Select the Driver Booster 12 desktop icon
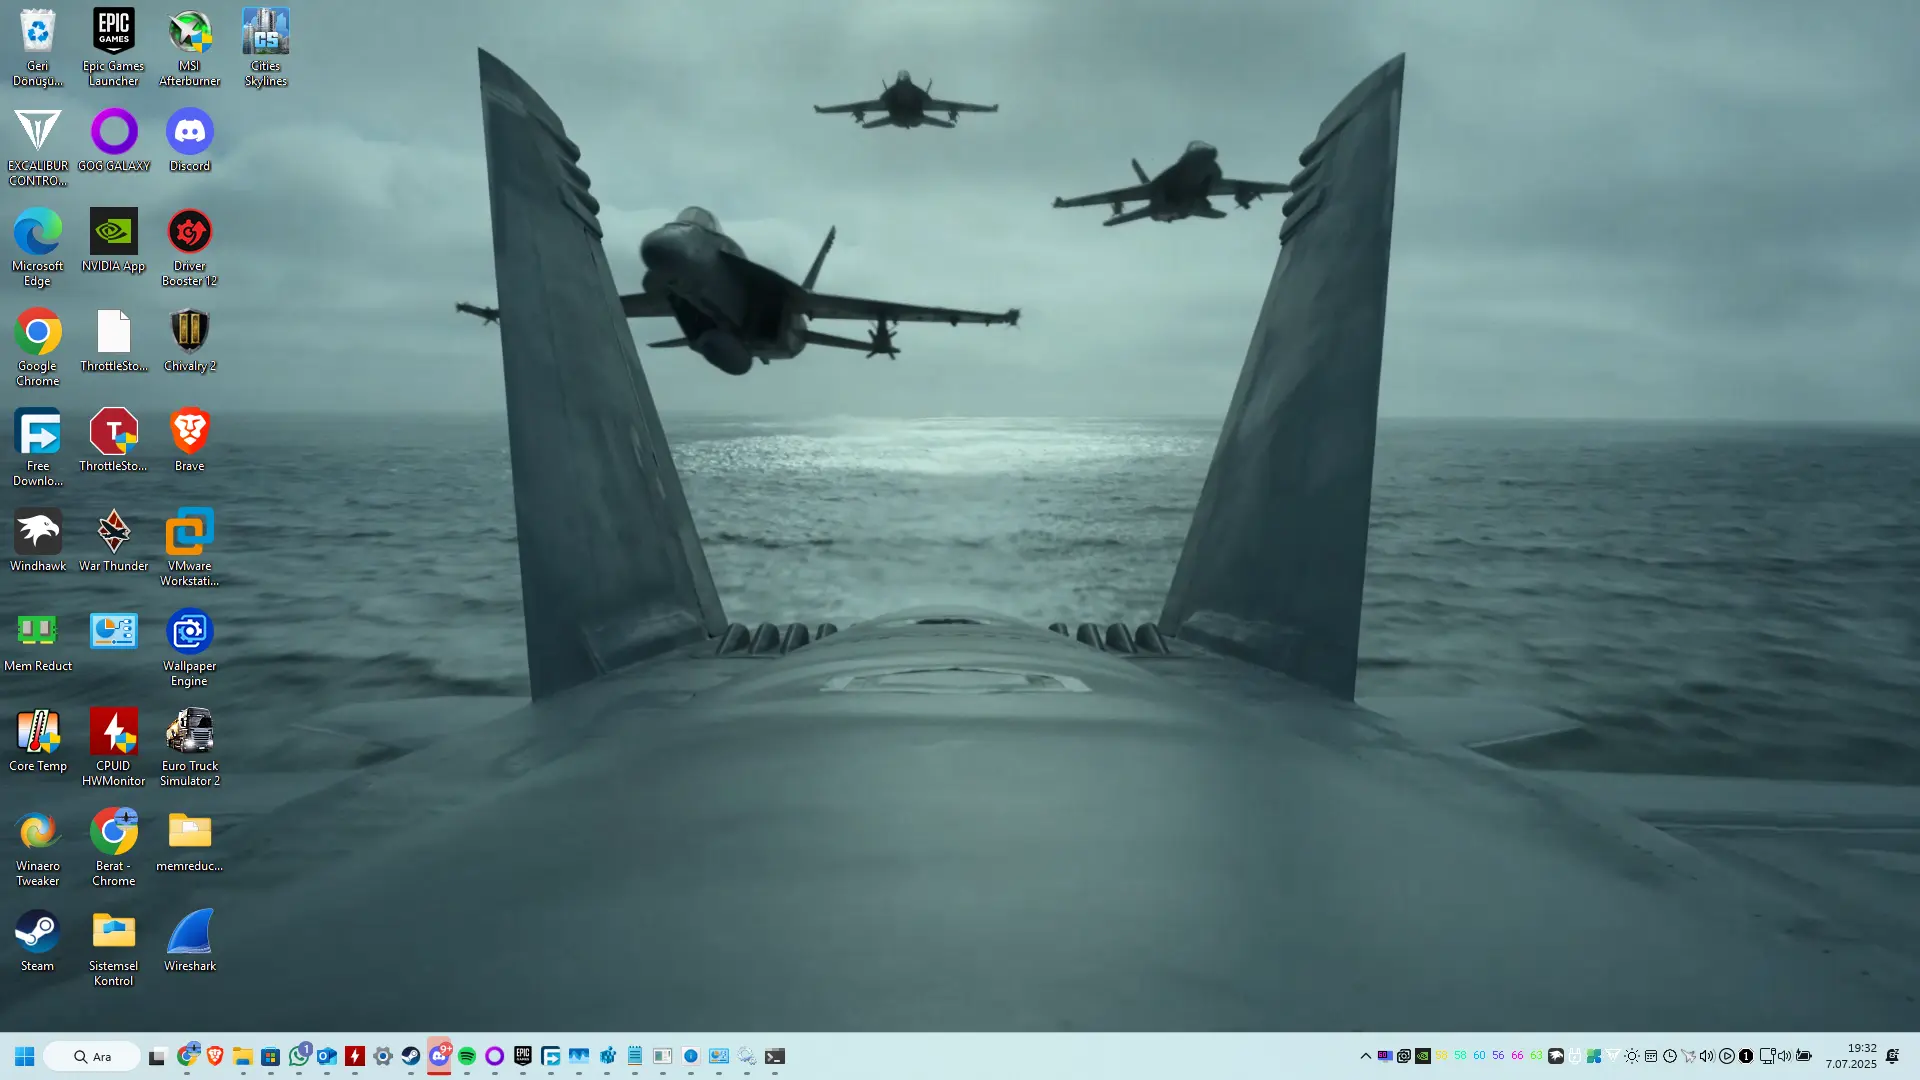 pos(190,247)
